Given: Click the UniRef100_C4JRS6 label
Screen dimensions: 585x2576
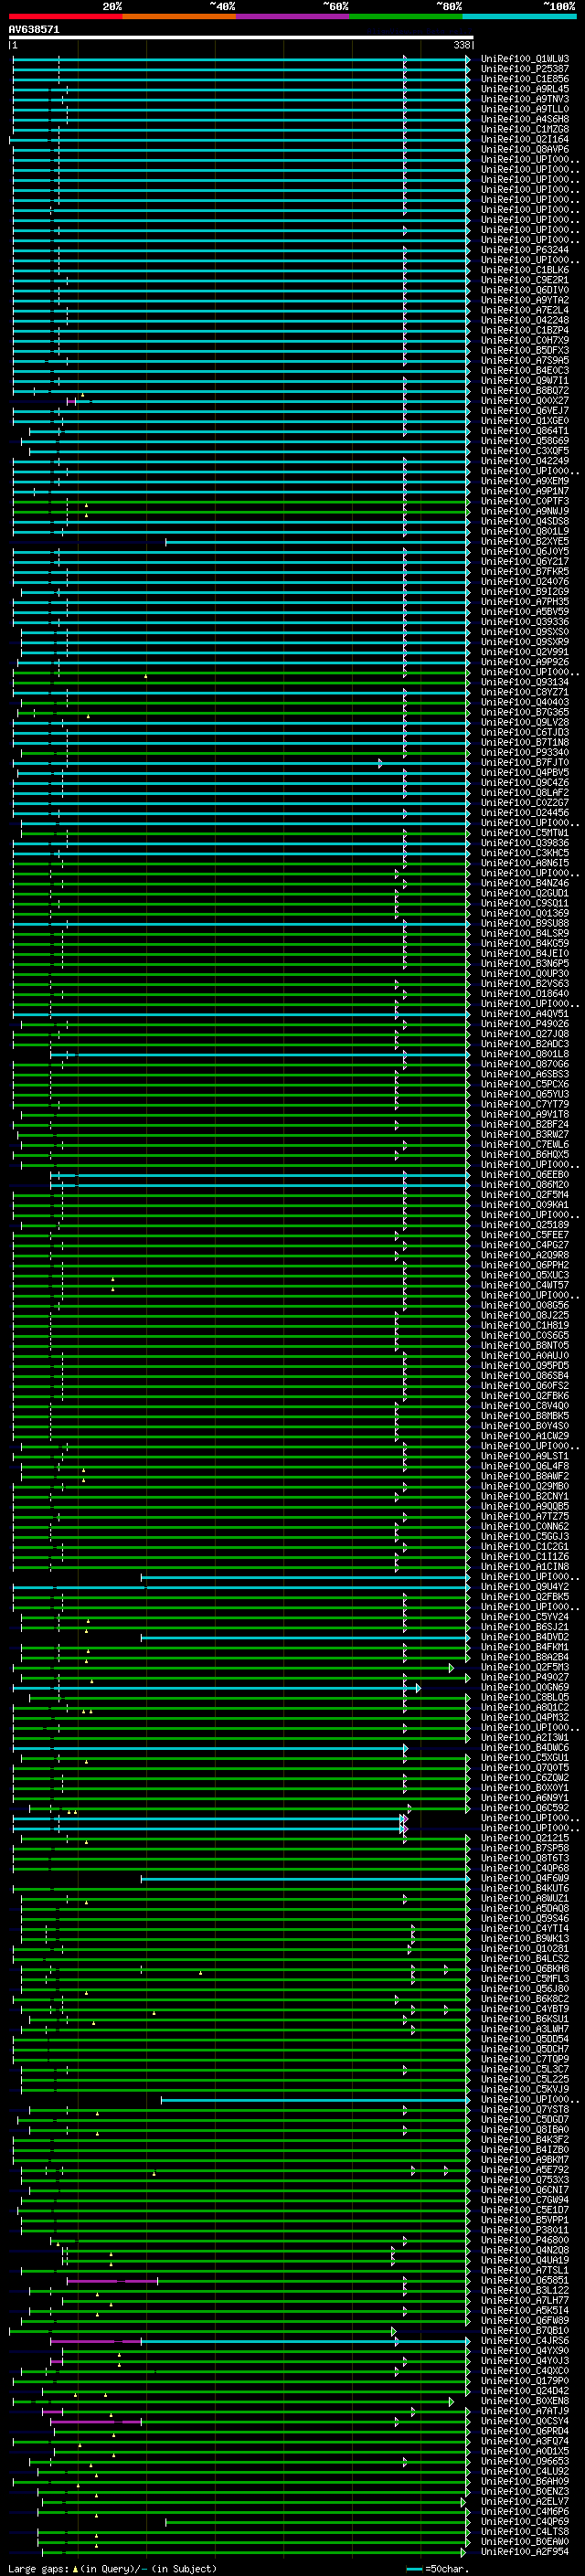Looking at the screenshot, I should (525, 2340).
